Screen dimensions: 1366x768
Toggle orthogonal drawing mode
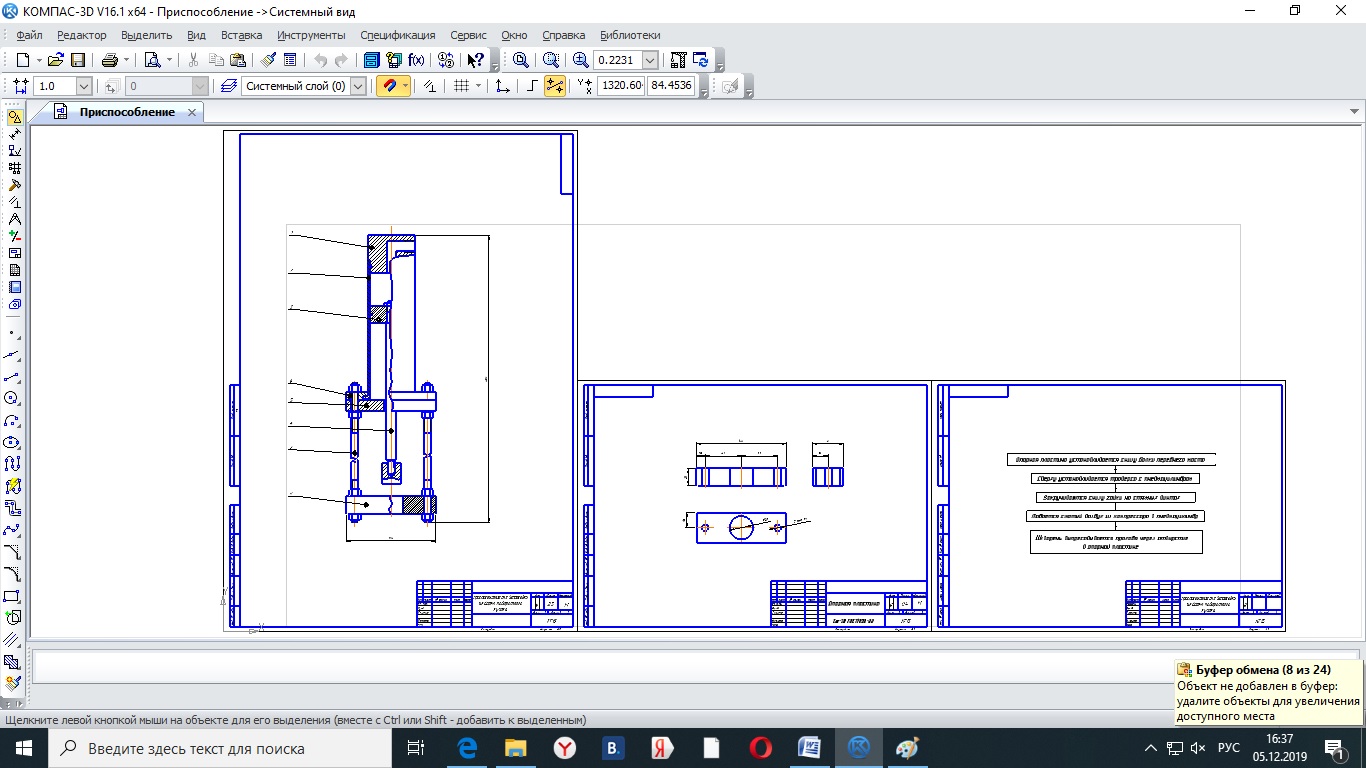tap(532, 86)
